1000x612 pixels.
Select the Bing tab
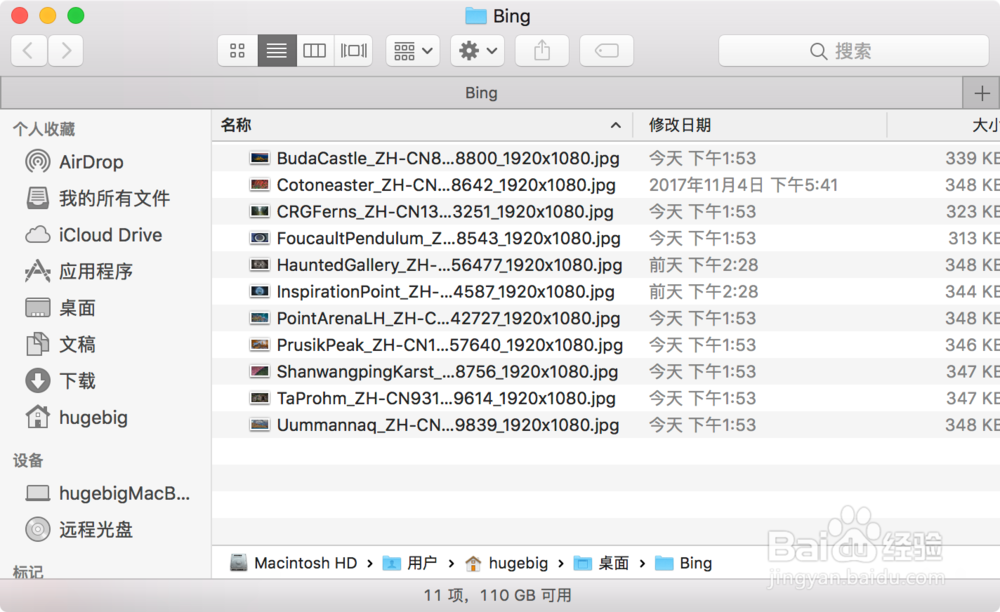point(481,93)
